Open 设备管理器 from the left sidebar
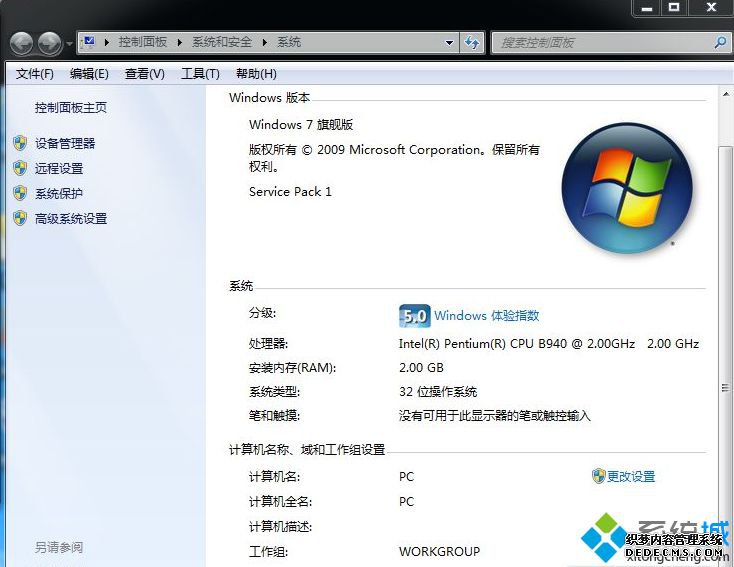 coord(65,143)
